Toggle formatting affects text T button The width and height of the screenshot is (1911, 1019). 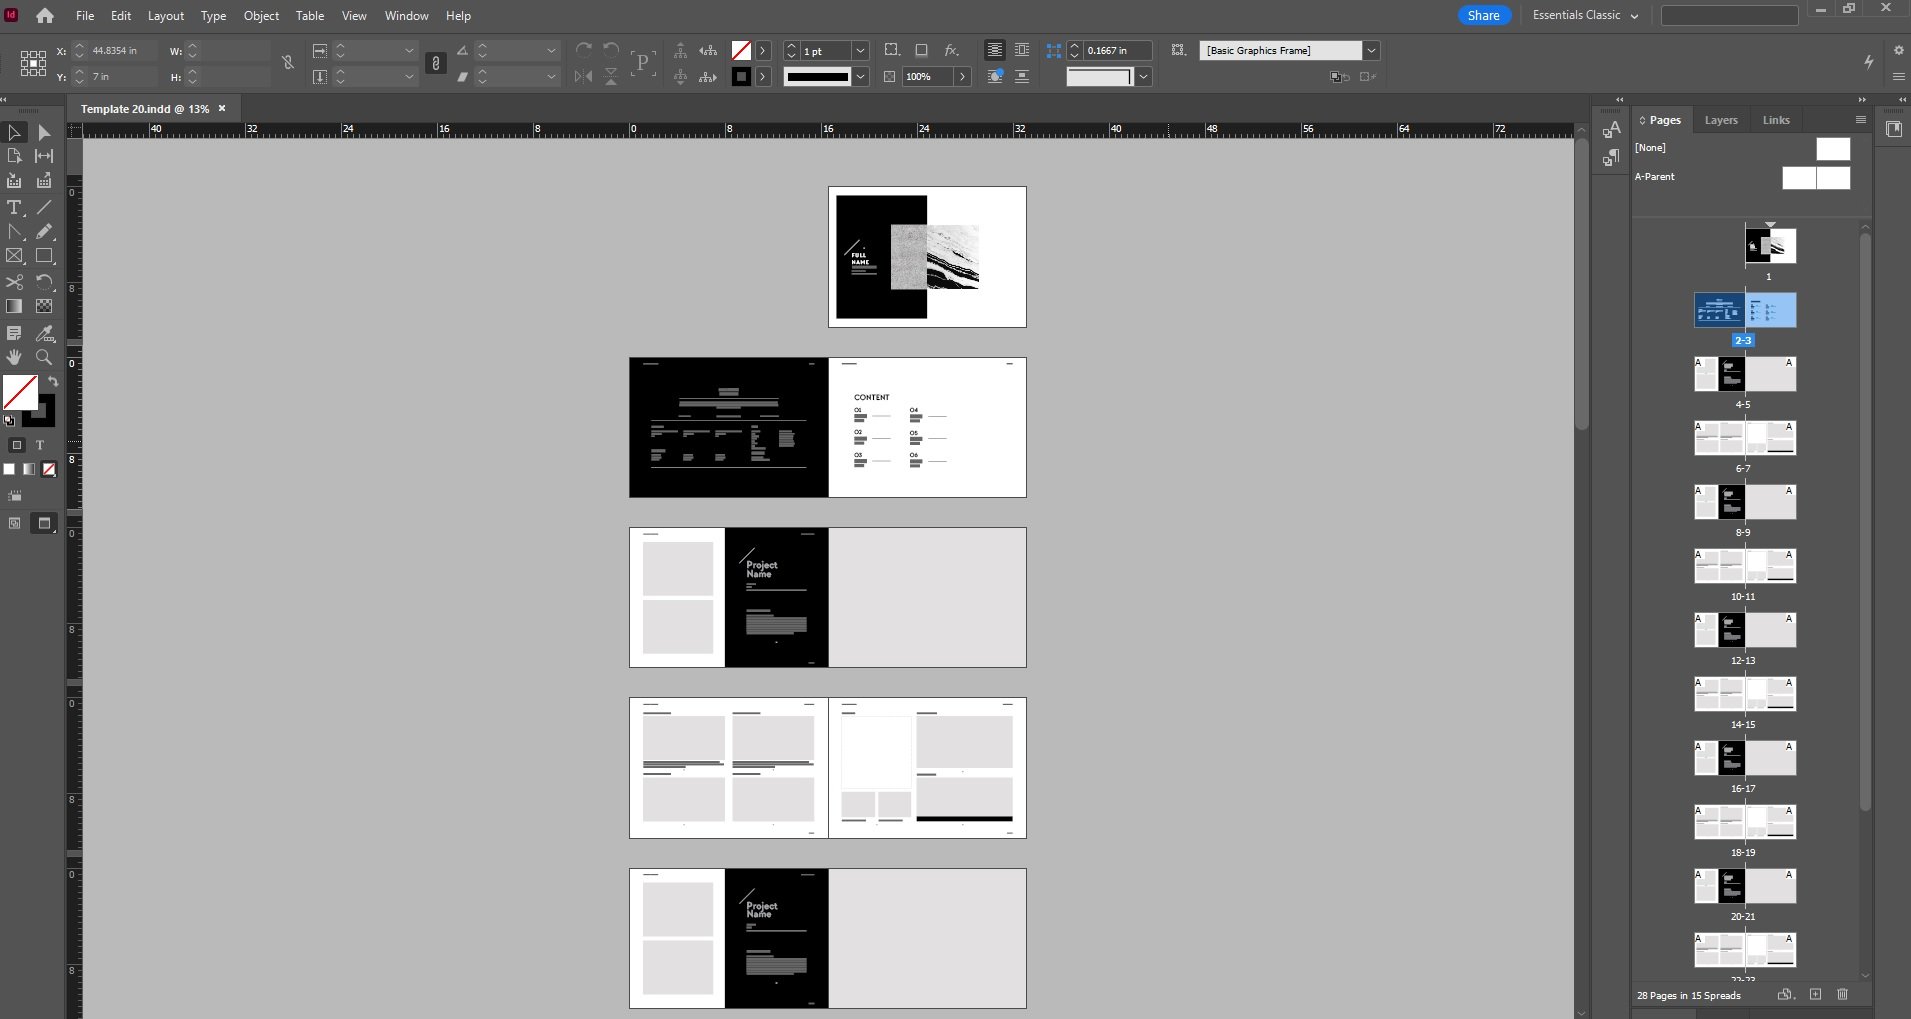40,445
